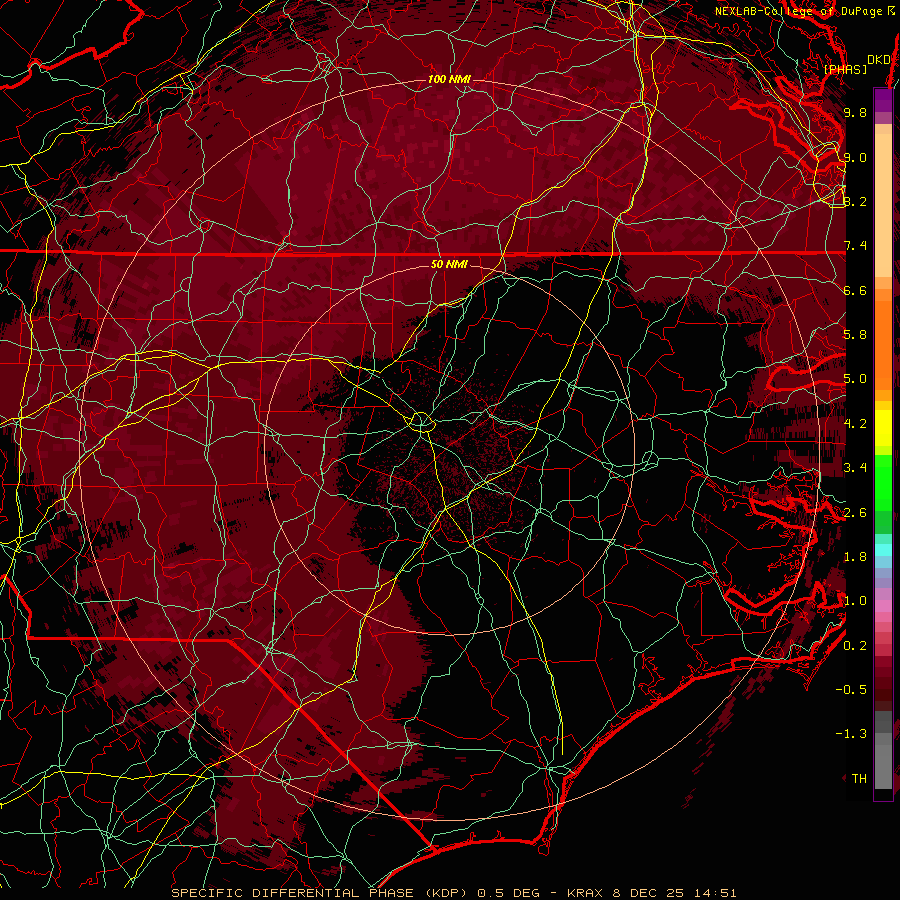Viewport: 900px width, 900px height.
Task: Pick the purple swatch atop the color bar
Action: 883,100
